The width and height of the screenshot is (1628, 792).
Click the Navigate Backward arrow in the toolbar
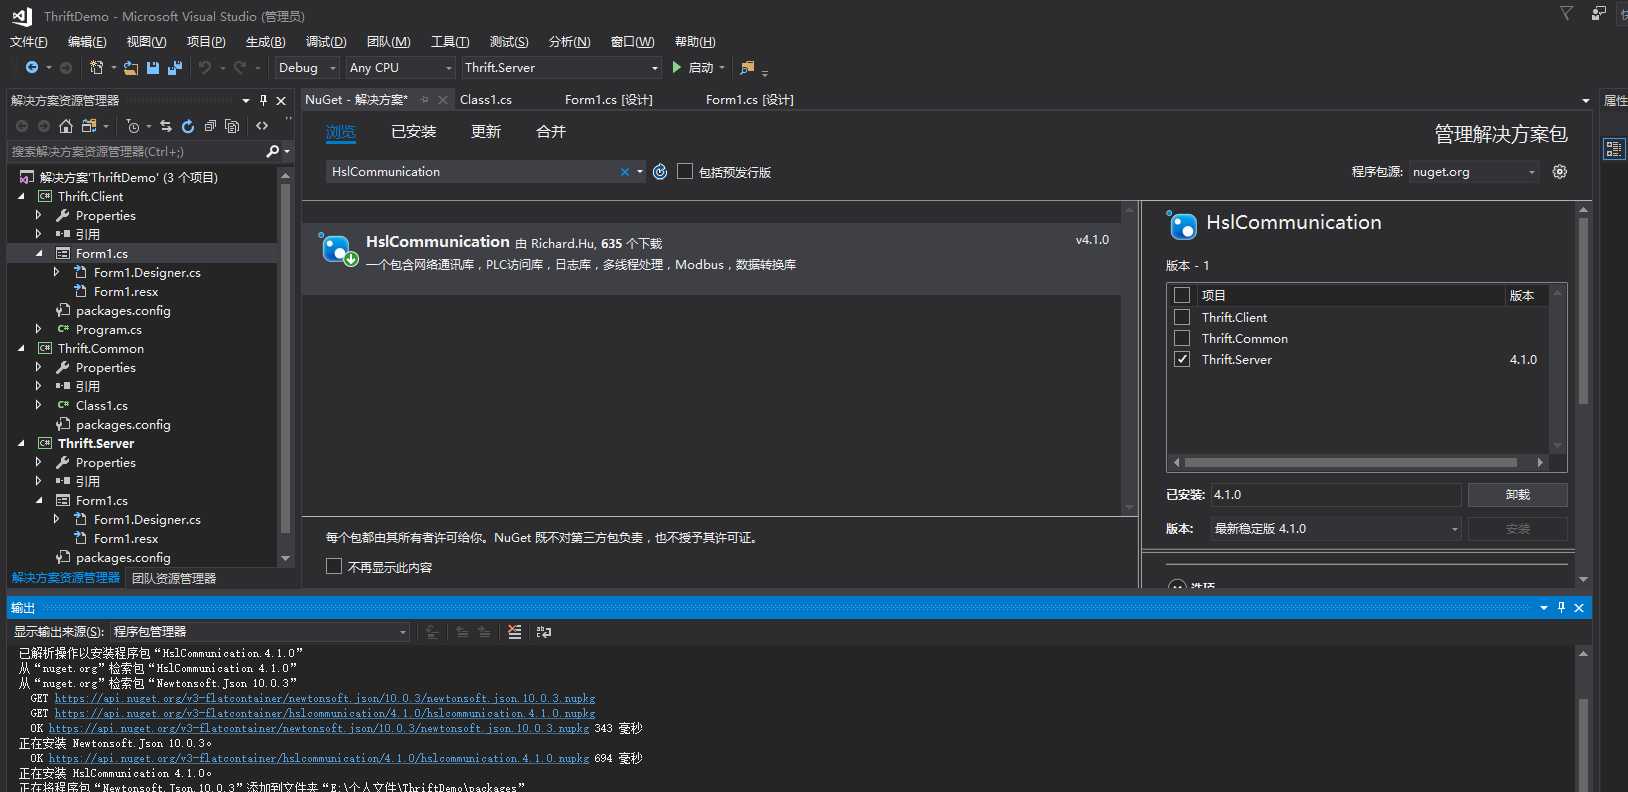32,67
